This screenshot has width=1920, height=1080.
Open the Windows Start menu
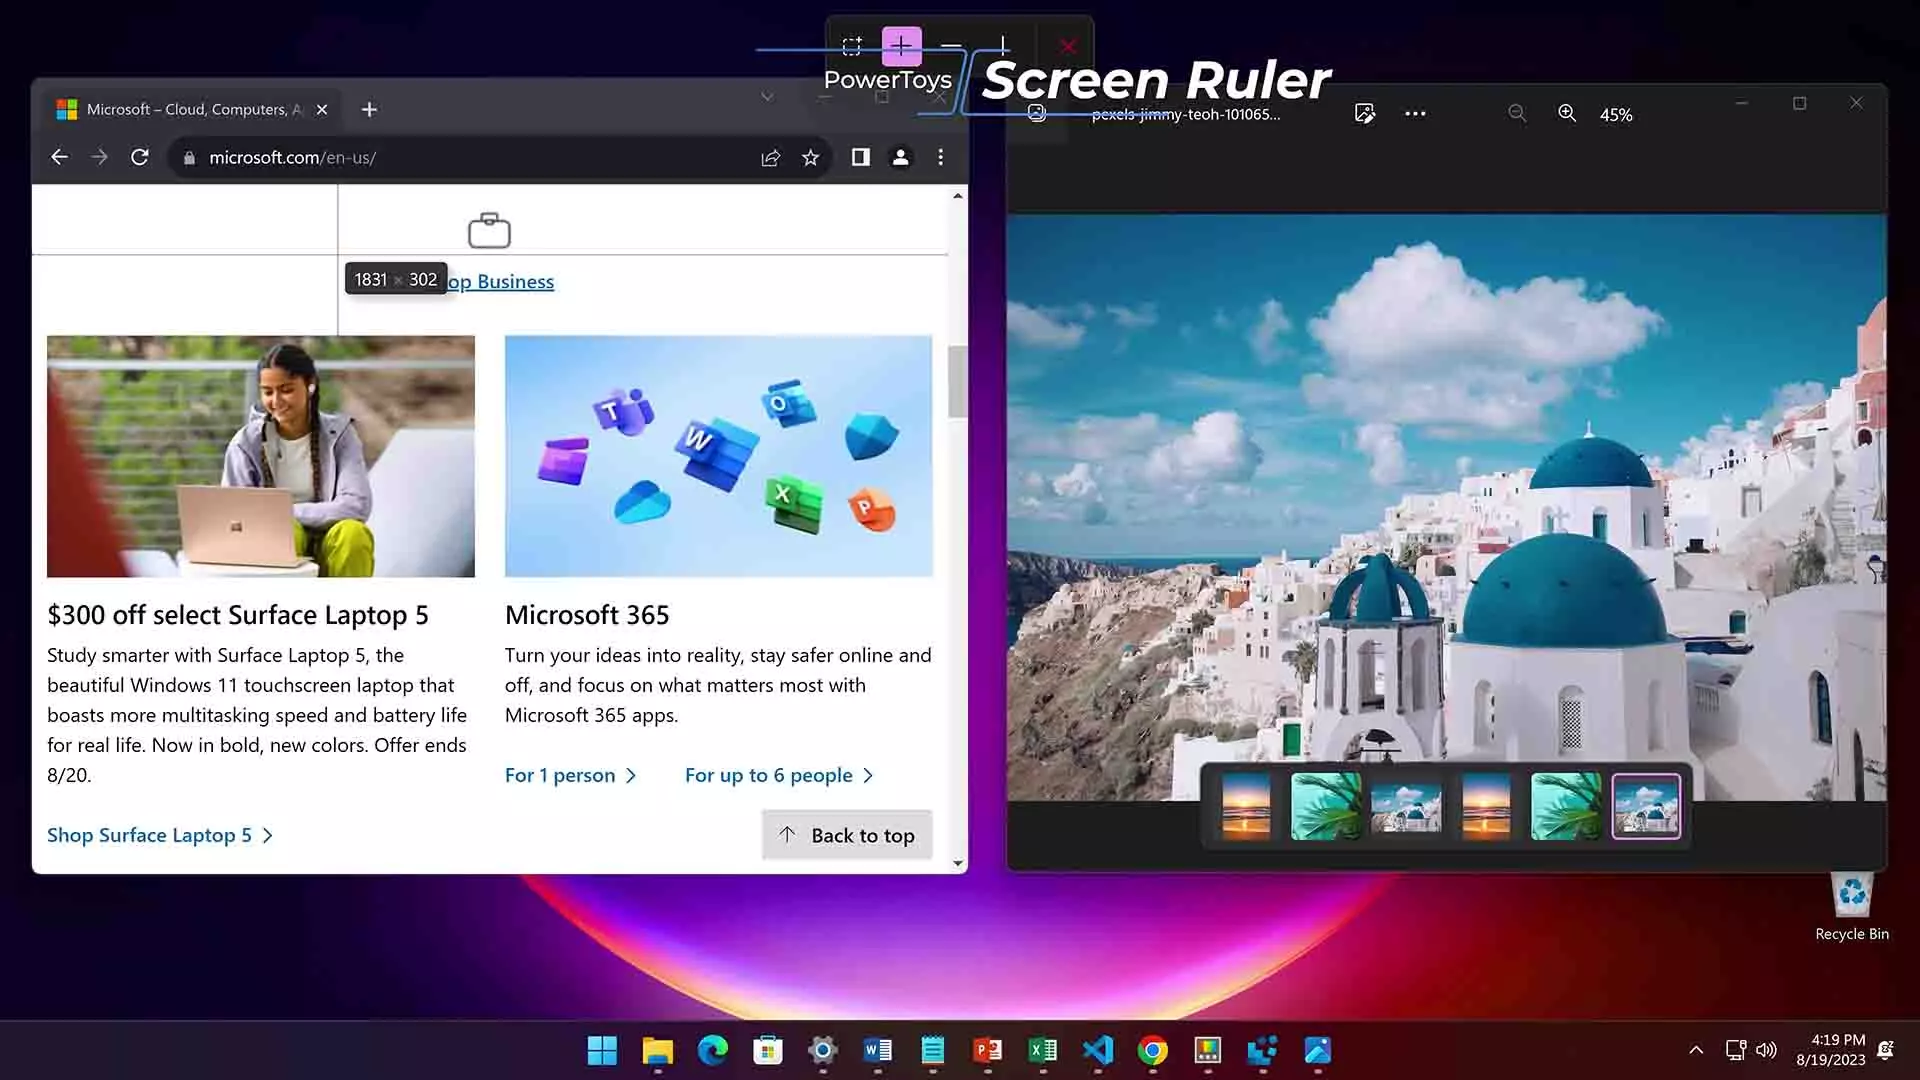pos(602,1050)
